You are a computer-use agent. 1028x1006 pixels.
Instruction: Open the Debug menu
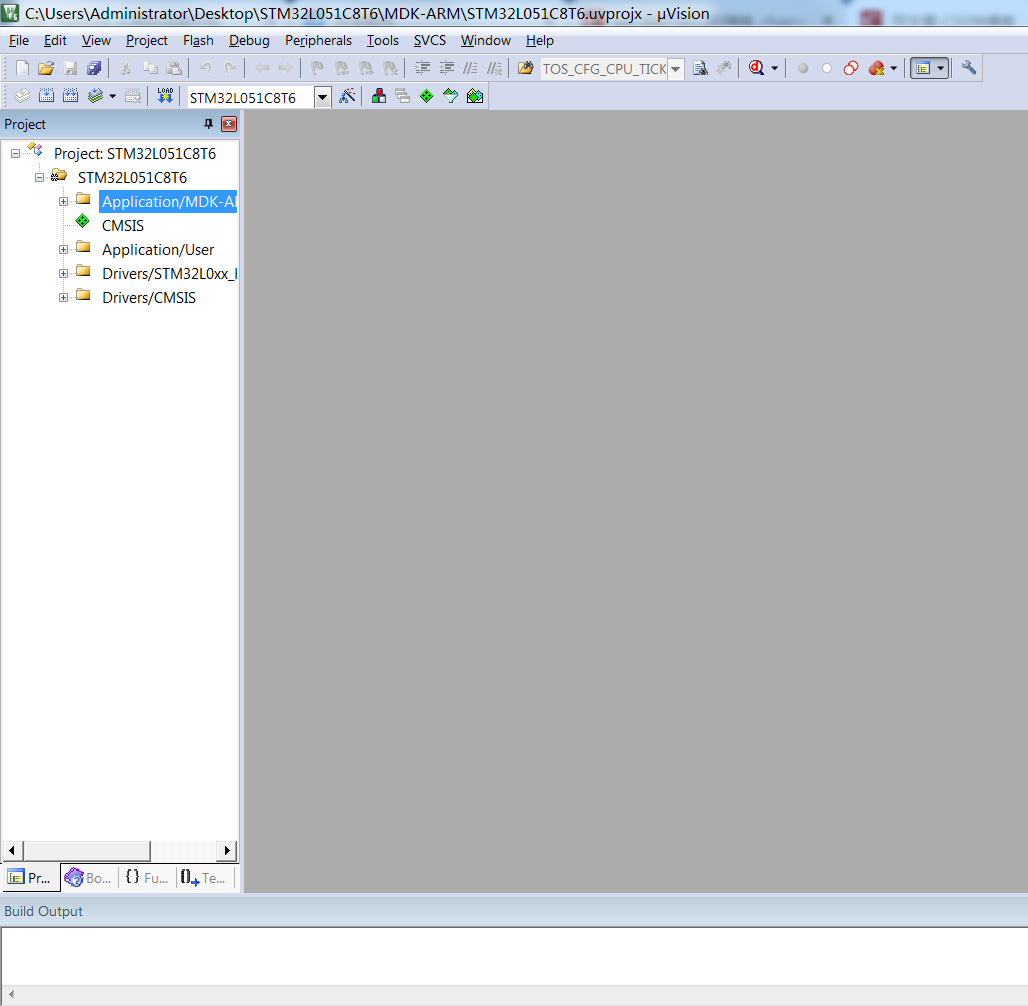249,41
